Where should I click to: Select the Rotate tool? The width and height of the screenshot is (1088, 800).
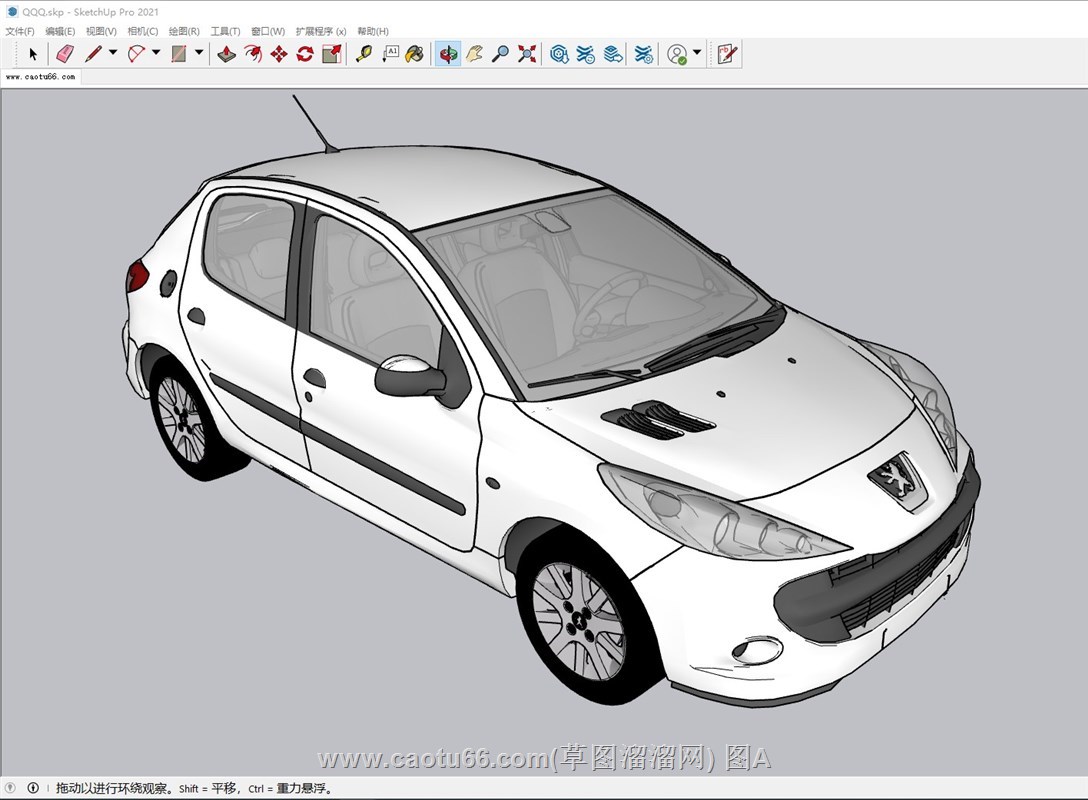pyautogui.click(x=305, y=54)
